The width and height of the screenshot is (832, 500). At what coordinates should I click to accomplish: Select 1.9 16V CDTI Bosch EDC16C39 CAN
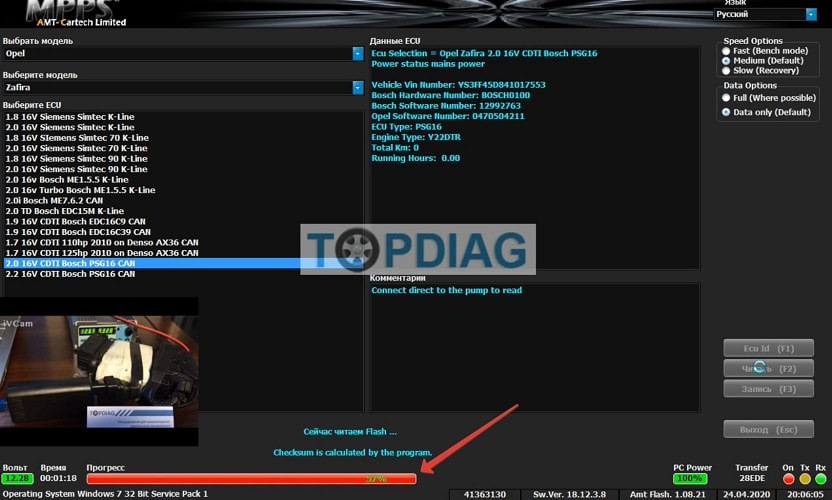pos(78,232)
